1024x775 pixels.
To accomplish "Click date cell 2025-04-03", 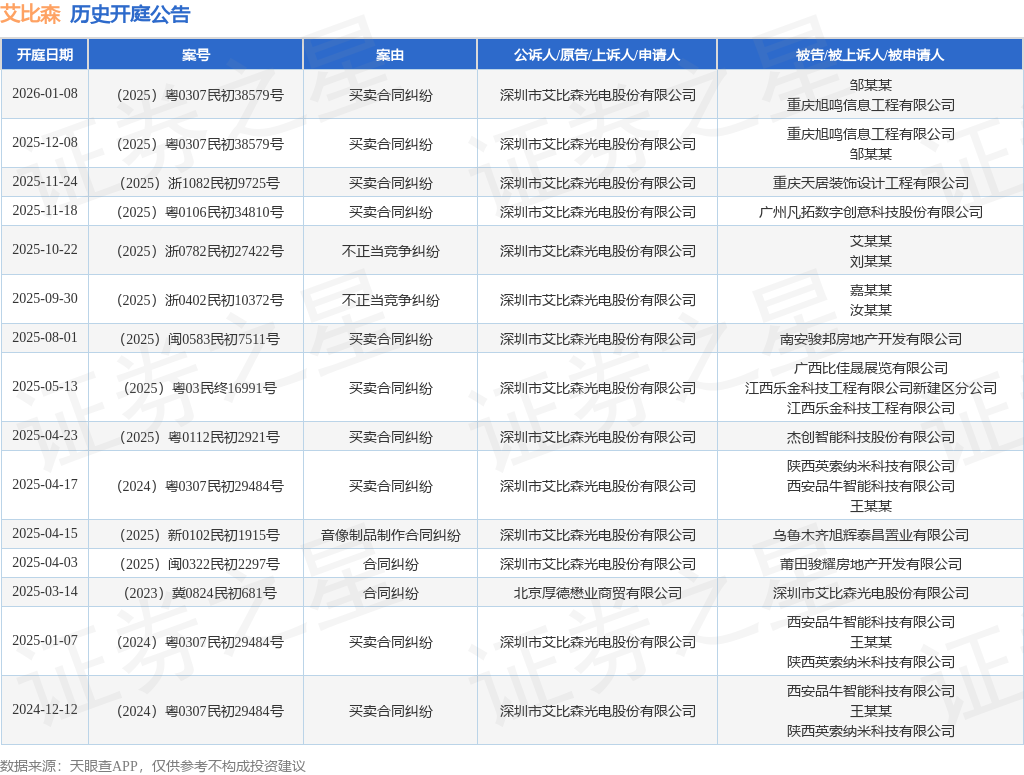I will point(45,562).
